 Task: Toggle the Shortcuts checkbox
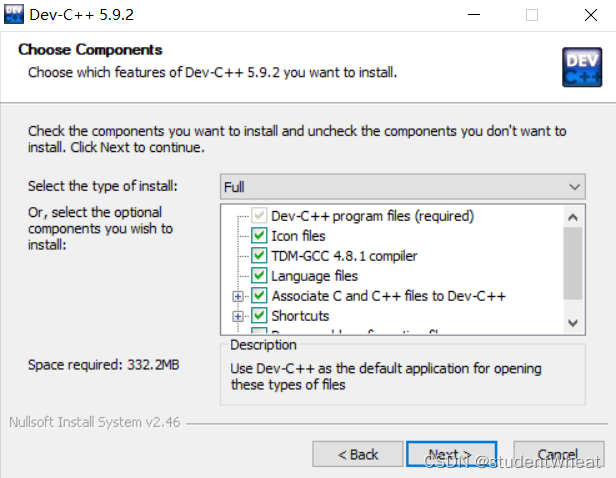tap(259, 316)
